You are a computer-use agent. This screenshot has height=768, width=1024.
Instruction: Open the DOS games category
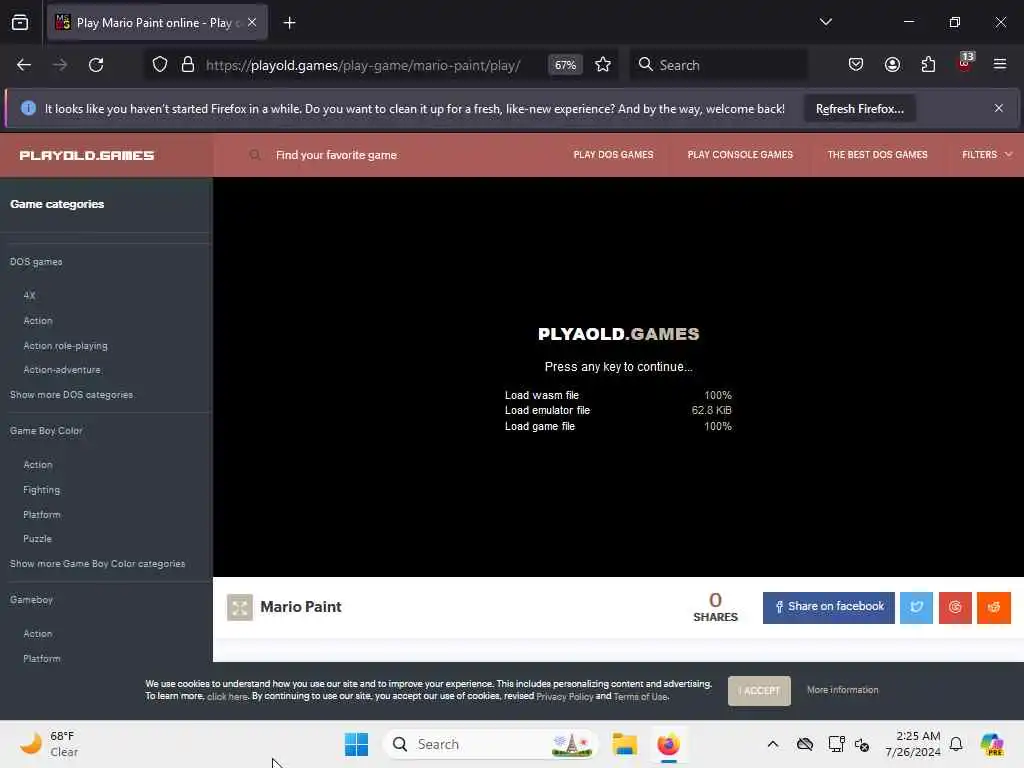pos(36,262)
